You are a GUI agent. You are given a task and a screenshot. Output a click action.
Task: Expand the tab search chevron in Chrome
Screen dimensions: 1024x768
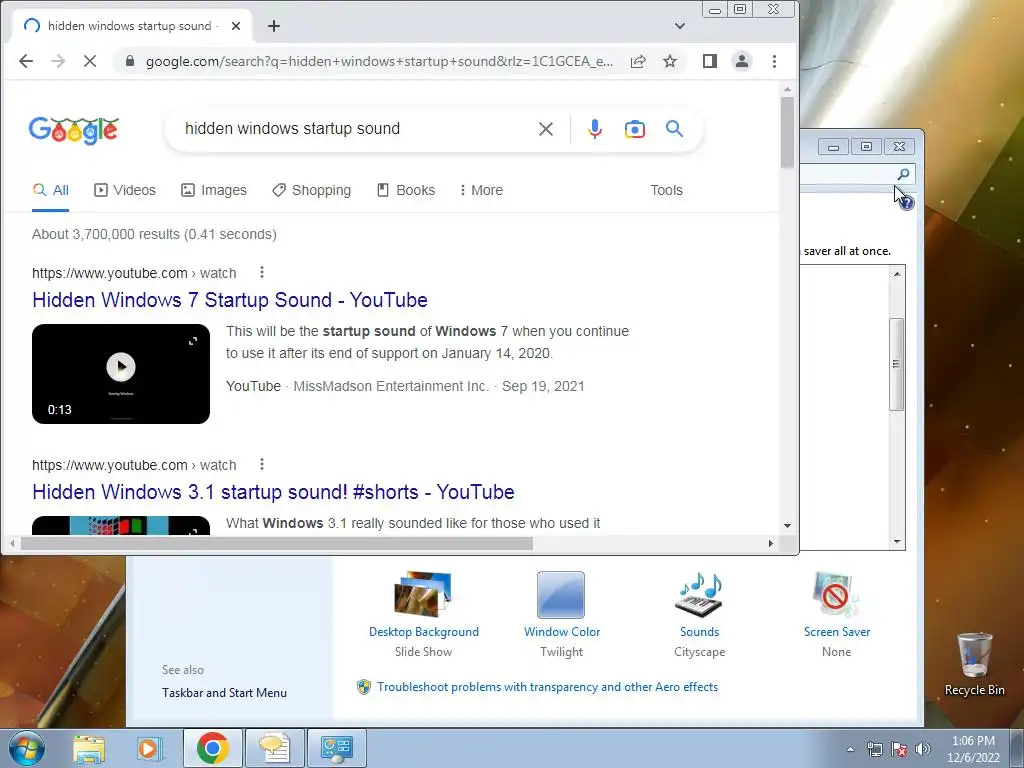pos(680,26)
